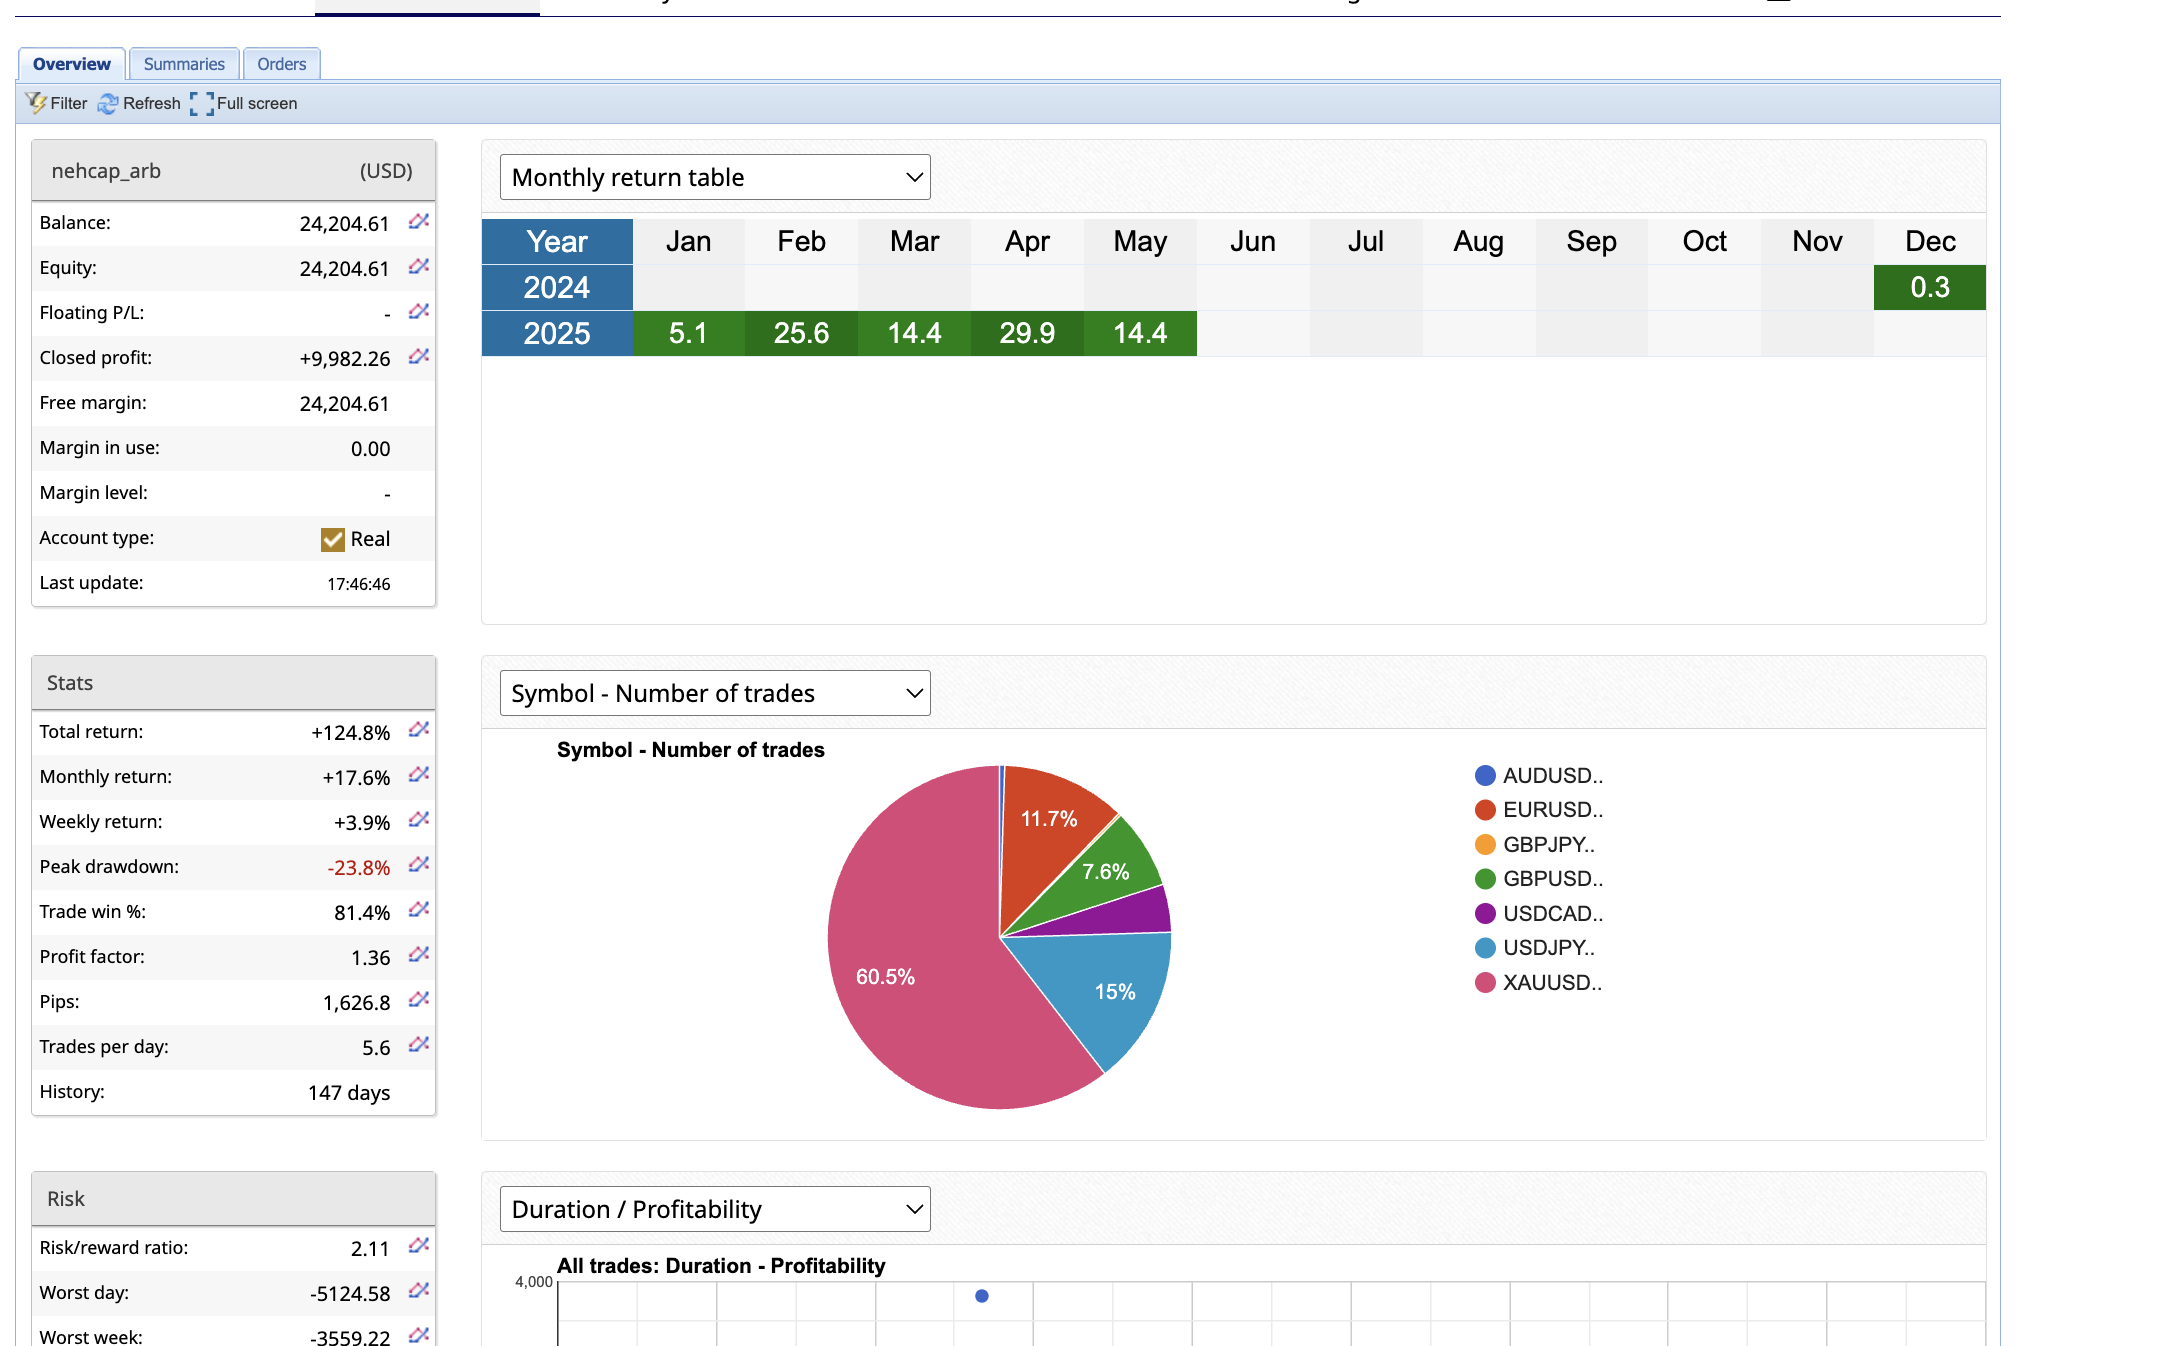Click chart icon next to Balance
This screenshot has height=1346, width=2160.
(x=419, y=221)
